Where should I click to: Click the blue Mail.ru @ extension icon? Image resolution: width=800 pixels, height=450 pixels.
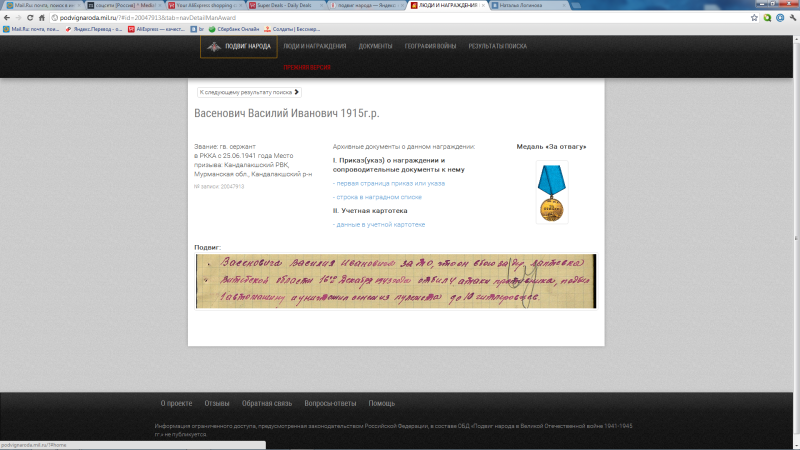pyautogui.click(x=779, y=18)
